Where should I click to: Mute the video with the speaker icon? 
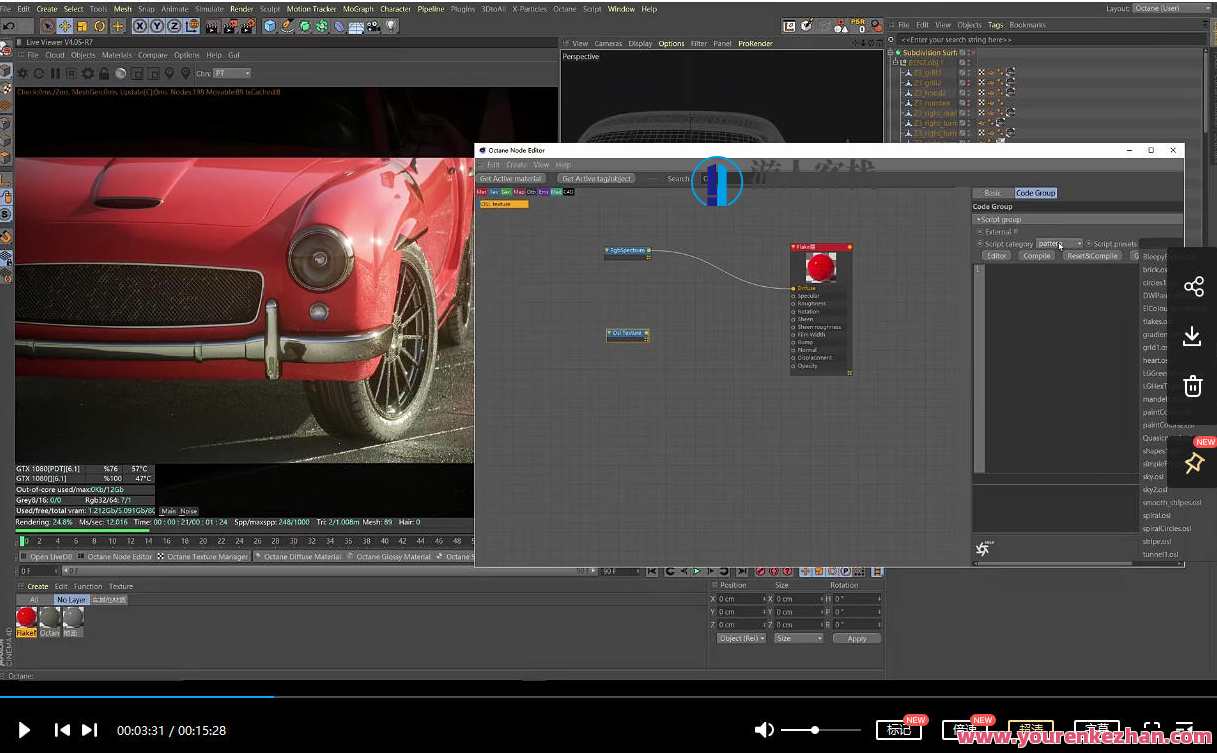(764, 731)
